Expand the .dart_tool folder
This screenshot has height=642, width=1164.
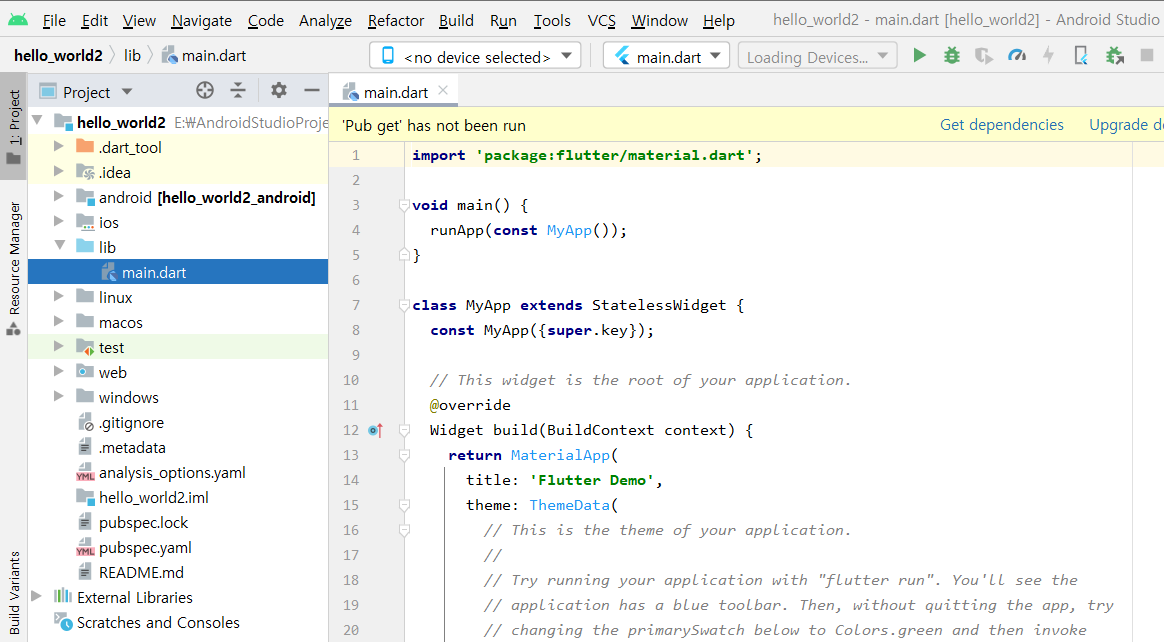tap(59, 146)
